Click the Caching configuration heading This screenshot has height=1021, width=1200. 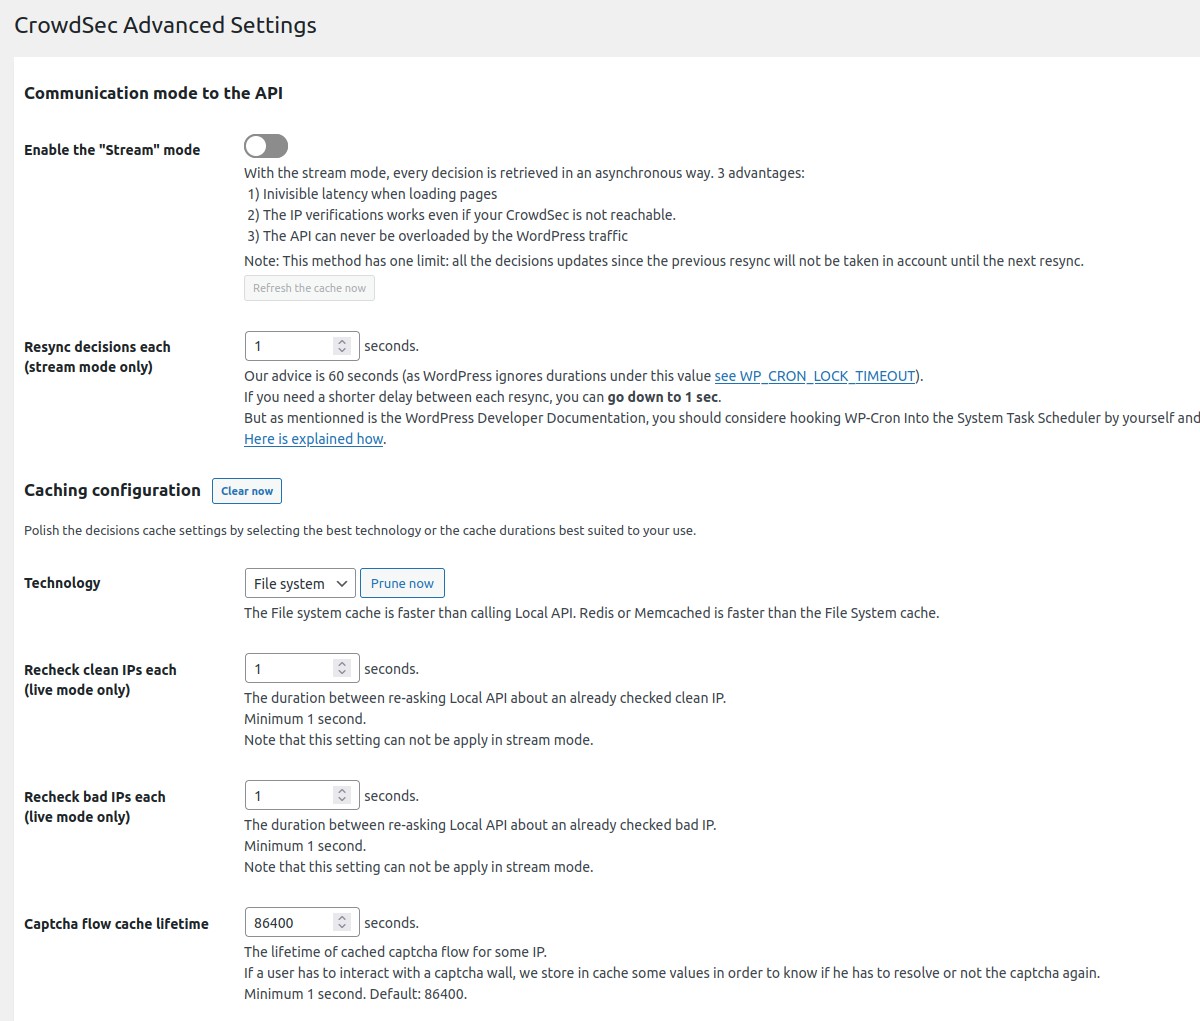[112, 490]
